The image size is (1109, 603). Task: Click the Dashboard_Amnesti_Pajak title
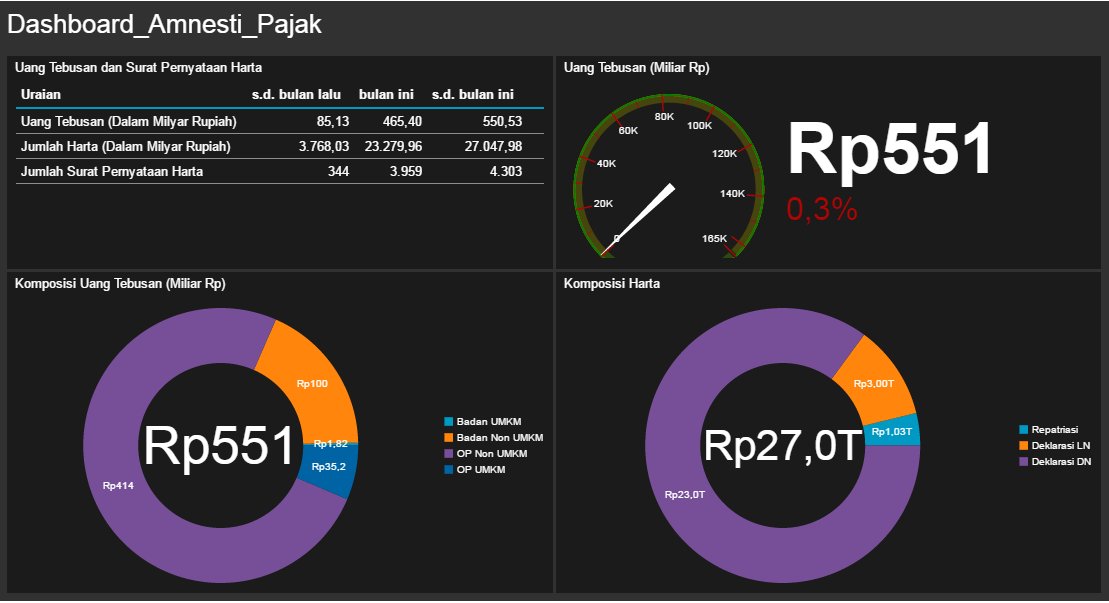tap(162, 24)
